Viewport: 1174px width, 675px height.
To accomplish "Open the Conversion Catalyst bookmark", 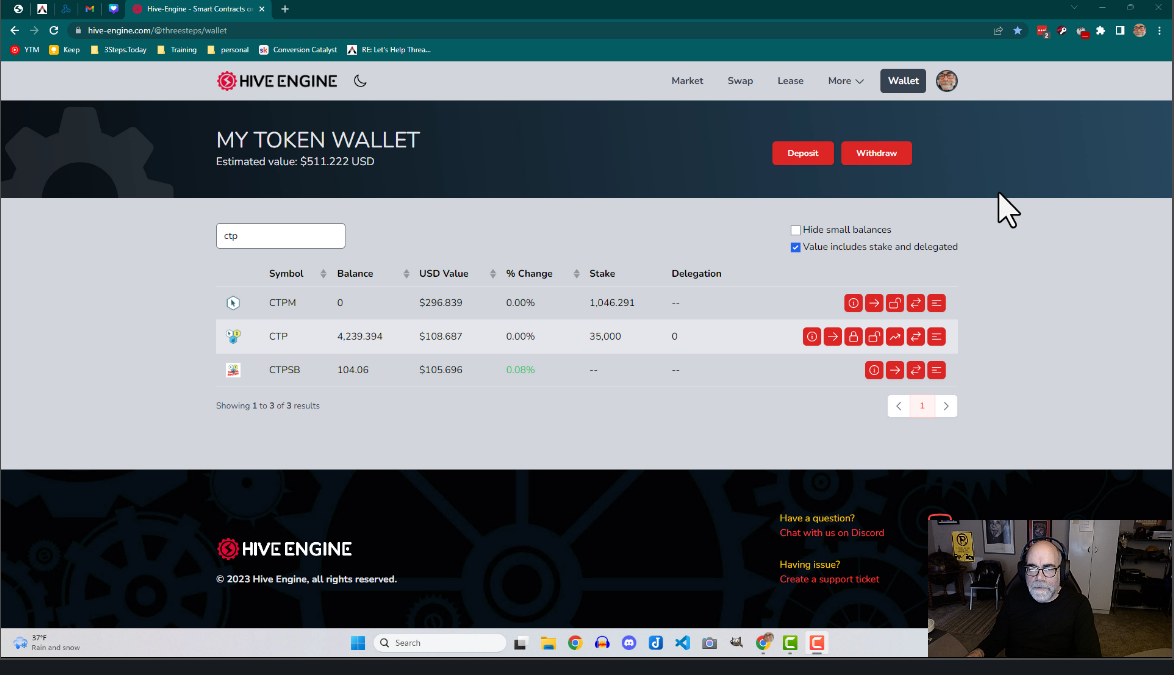I will coord(298,50).
